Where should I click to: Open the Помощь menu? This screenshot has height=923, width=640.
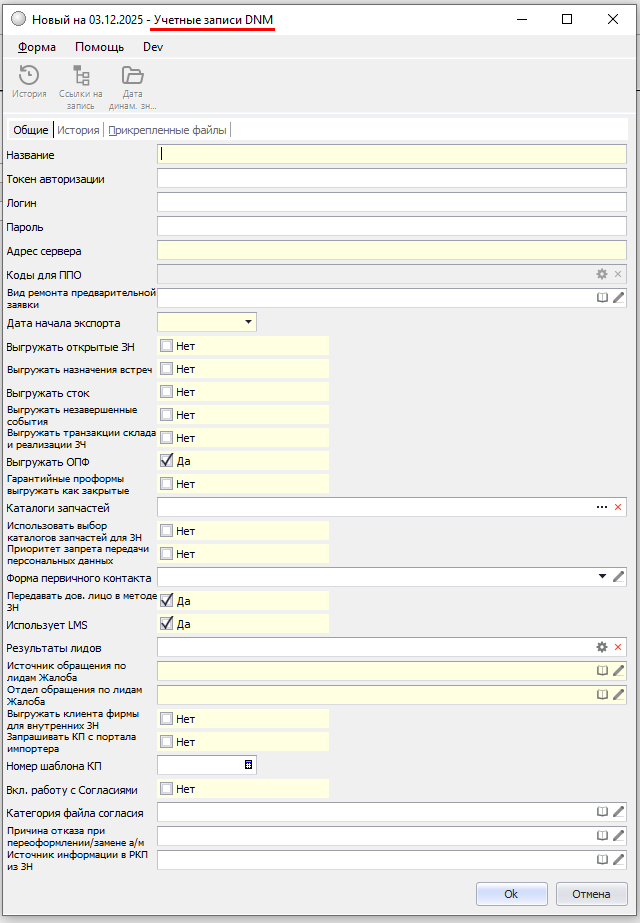coord(100,47)
